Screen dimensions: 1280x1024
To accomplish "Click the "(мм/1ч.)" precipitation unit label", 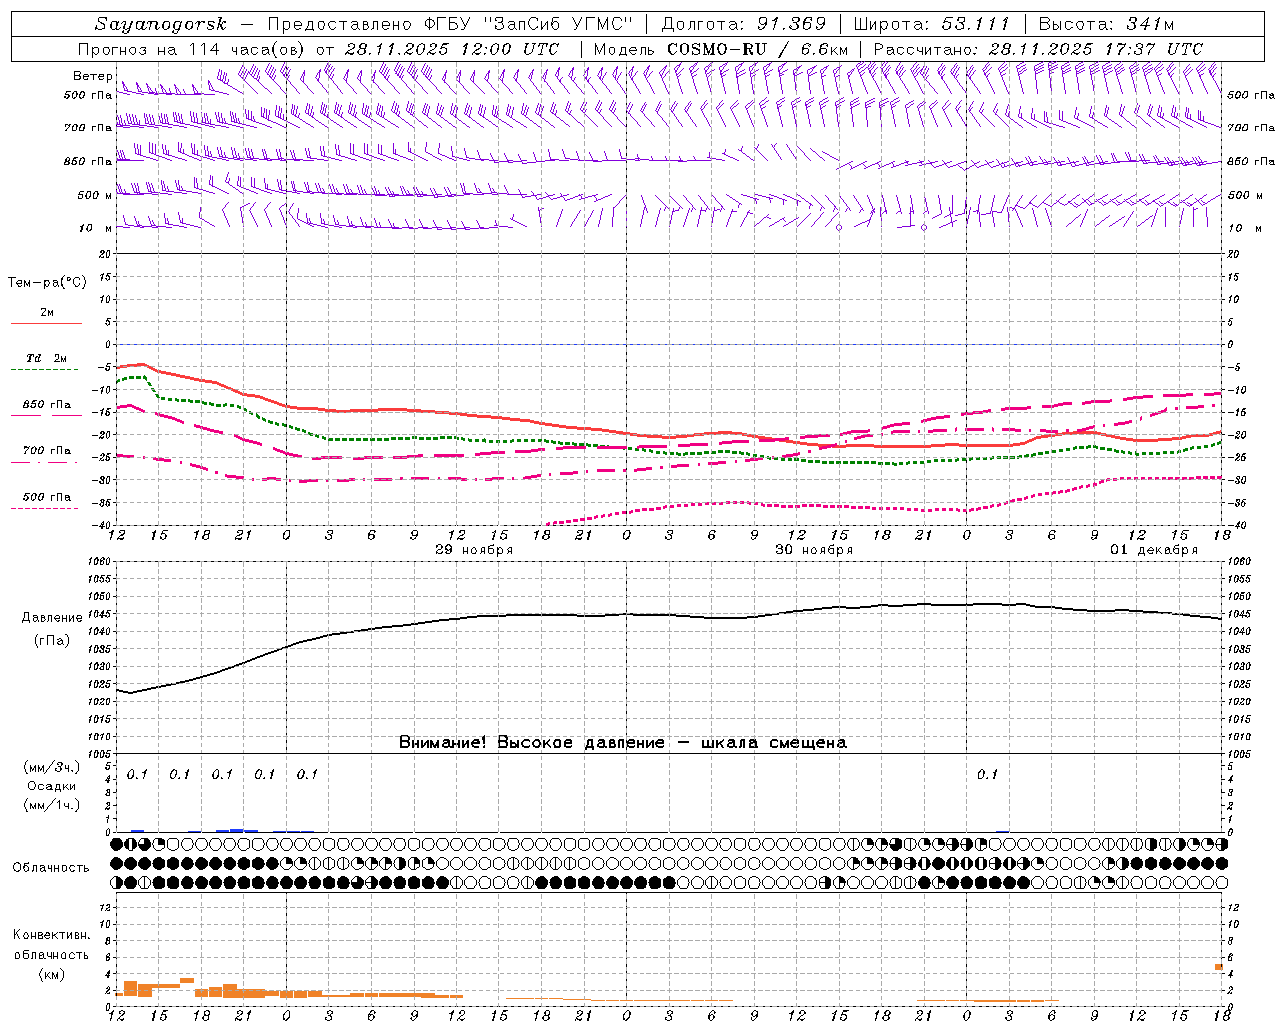I will tap(52, 805).
